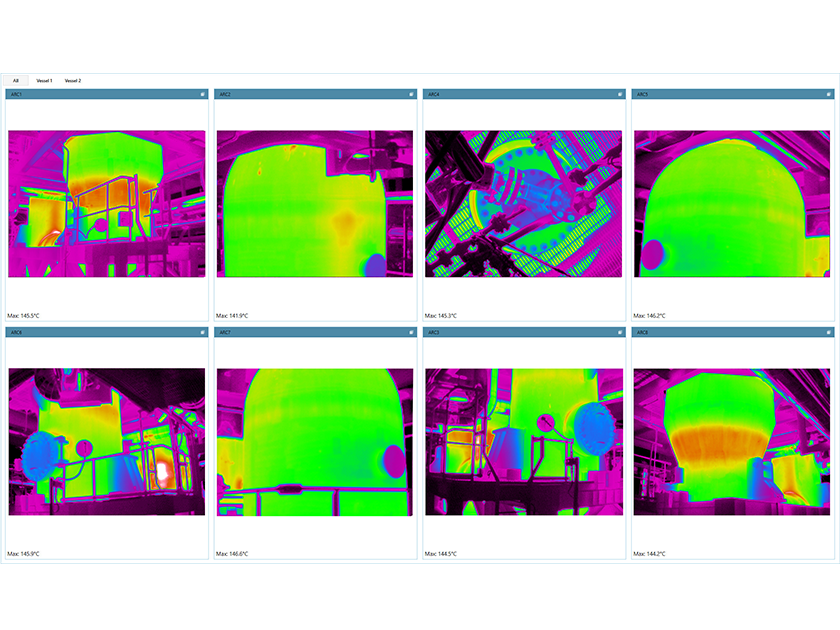Click the ARC8 panel header icon
The width and height of the screenshot is (840, 630).
tap(829, 332)
